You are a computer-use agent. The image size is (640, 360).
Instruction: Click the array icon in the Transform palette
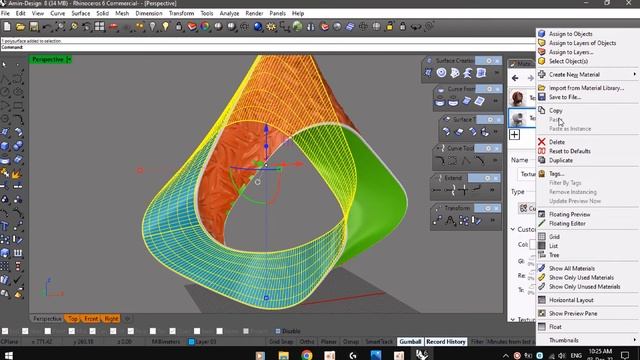[x=464, y=221]
